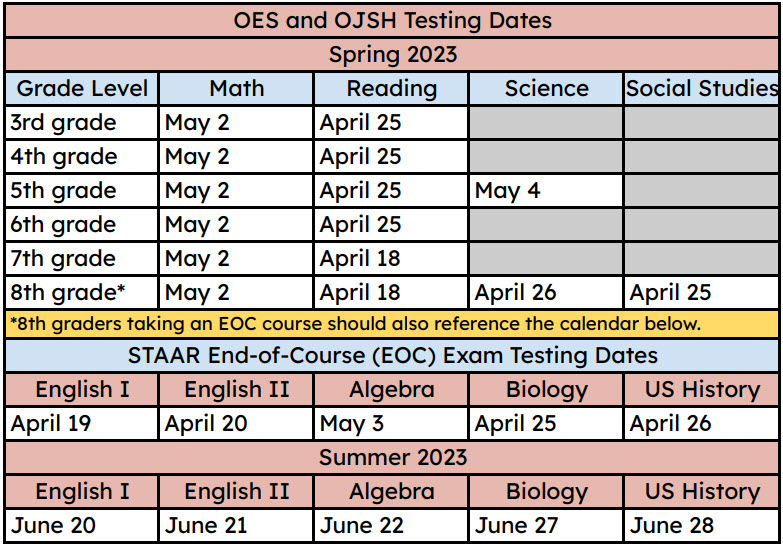The width and height of the screenshot is (783, 546).
Task: Select the Spring 2023 header row
Action: (x=392, y=54)
